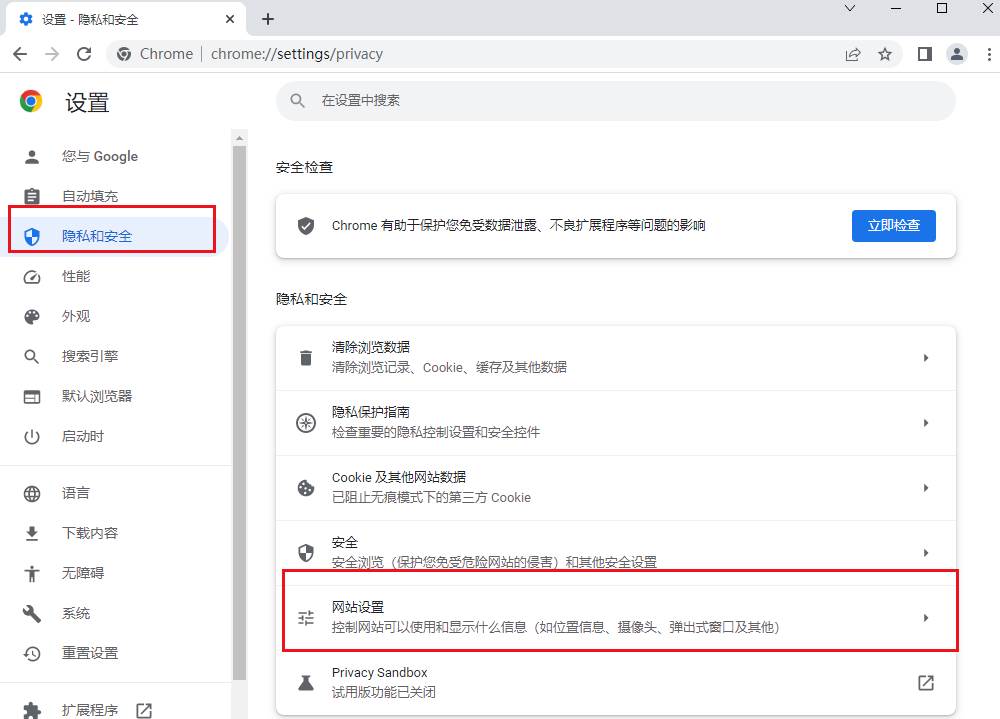
Task: Open 网站设置 row
Action: [616, 618]
